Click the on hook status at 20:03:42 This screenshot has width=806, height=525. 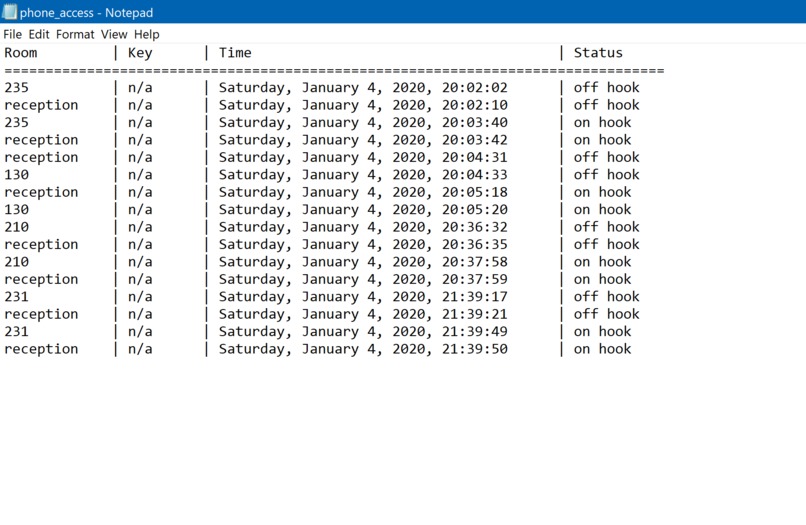pos(602,140)
